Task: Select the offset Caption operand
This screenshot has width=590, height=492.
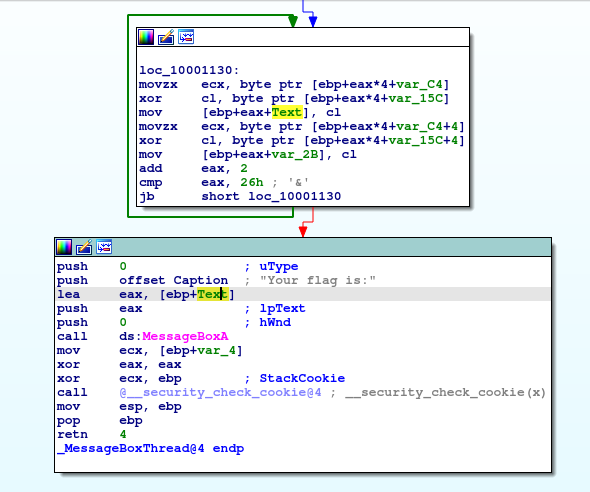Action: tap(173, 281)
